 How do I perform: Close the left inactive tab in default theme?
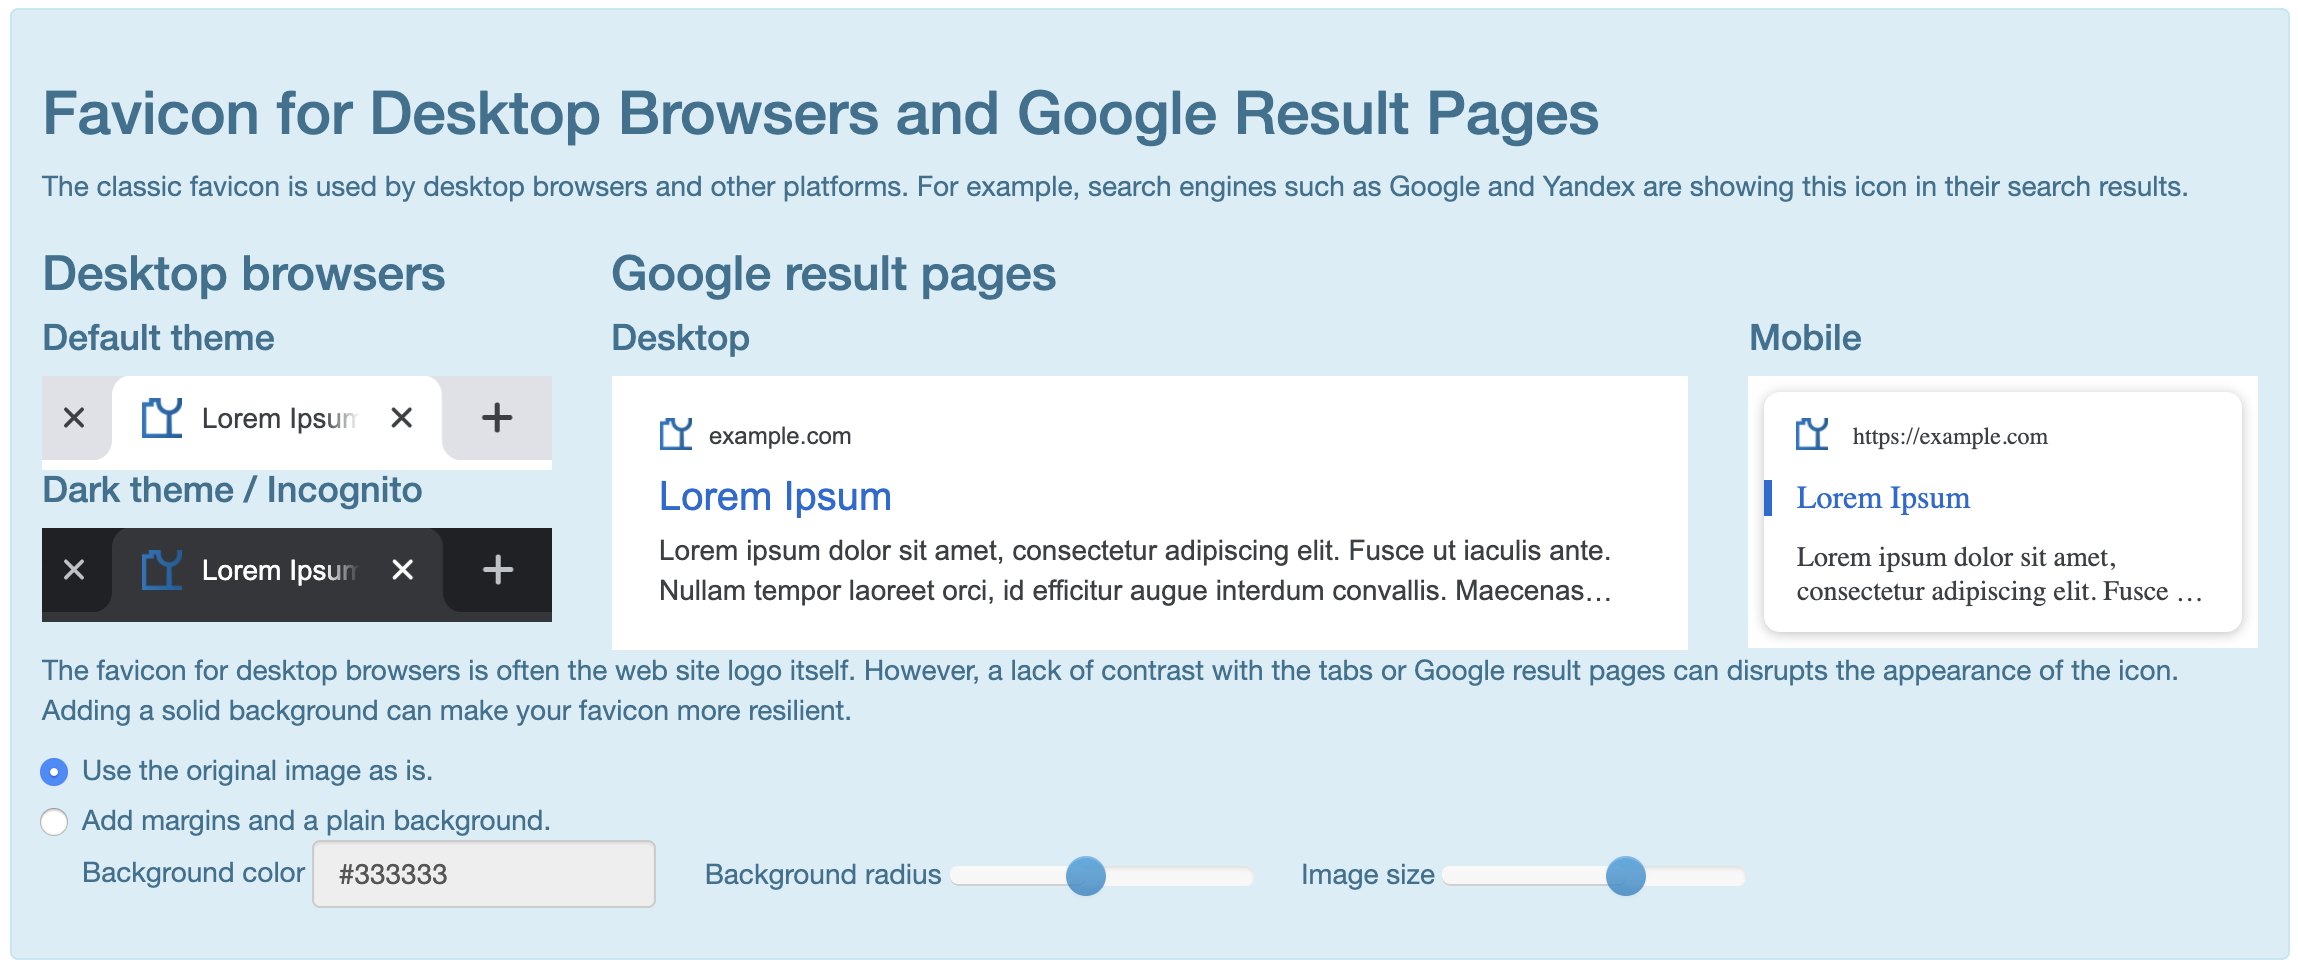pyautogui.click(x=74, y=418)
